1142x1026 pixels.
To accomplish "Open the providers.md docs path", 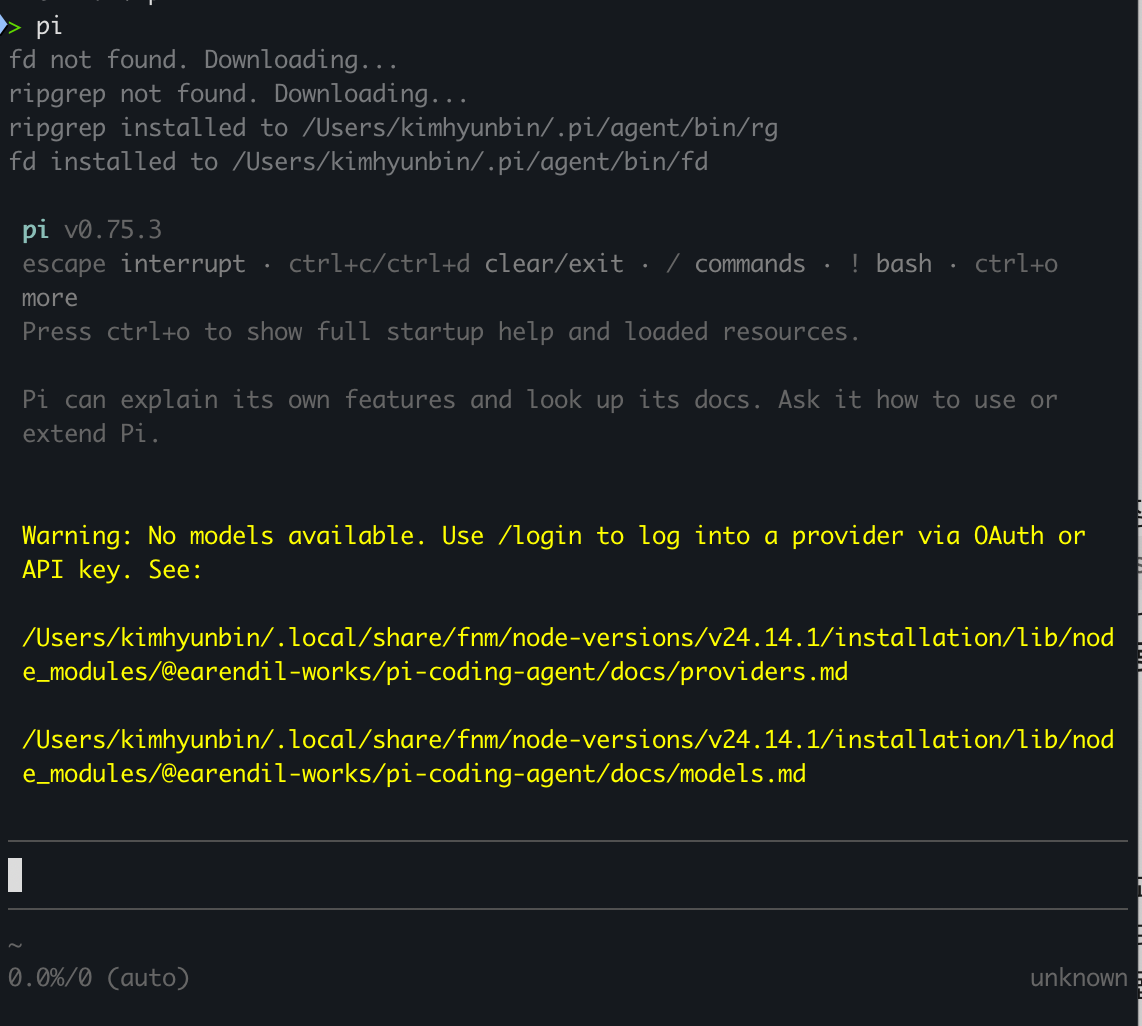I will point(568,654).
